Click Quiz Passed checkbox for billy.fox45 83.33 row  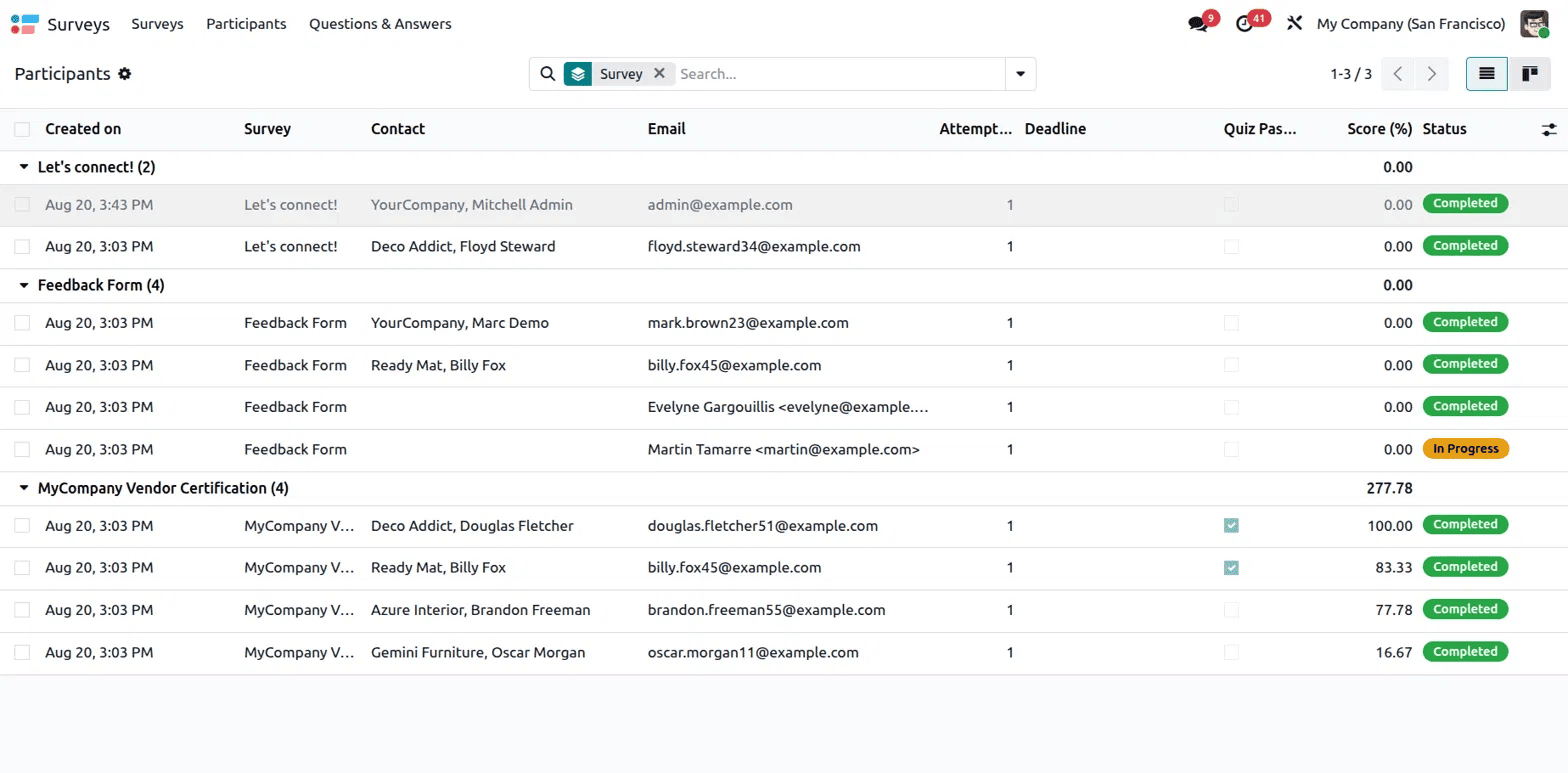(1231, 568)
